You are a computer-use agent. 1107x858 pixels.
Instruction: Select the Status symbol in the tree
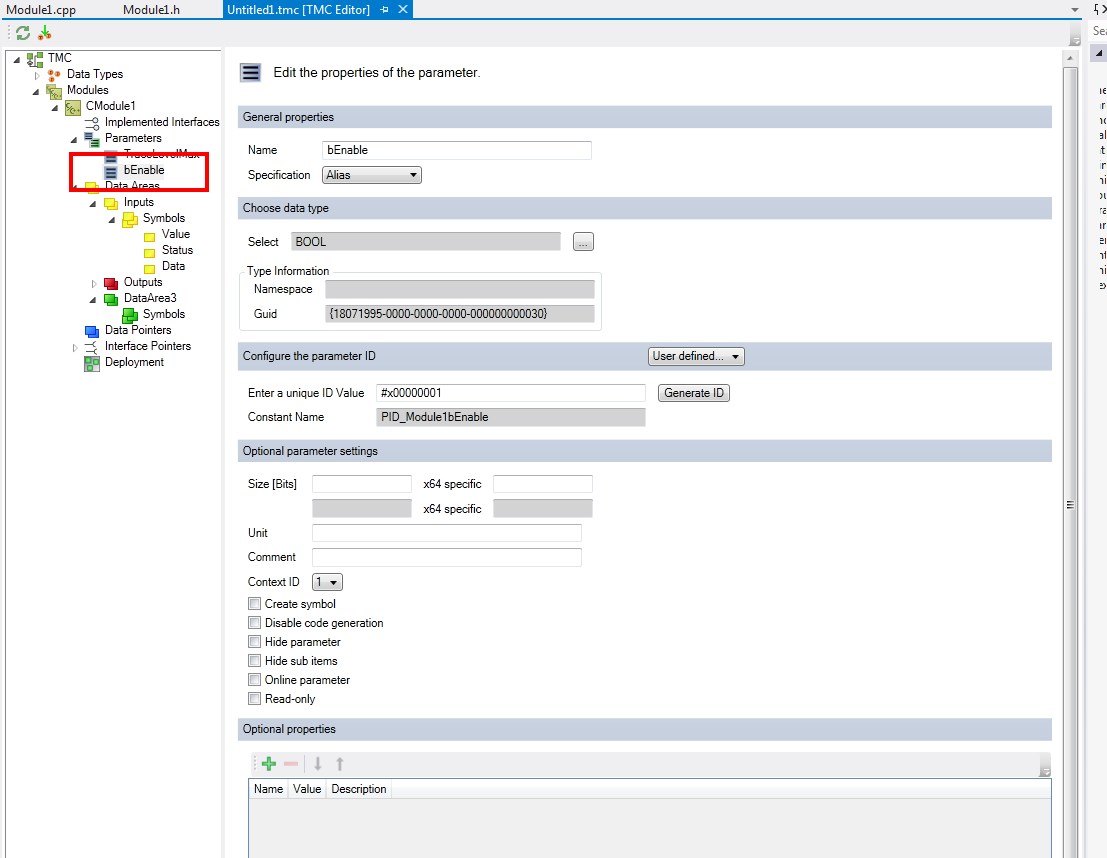coord(177,250)
